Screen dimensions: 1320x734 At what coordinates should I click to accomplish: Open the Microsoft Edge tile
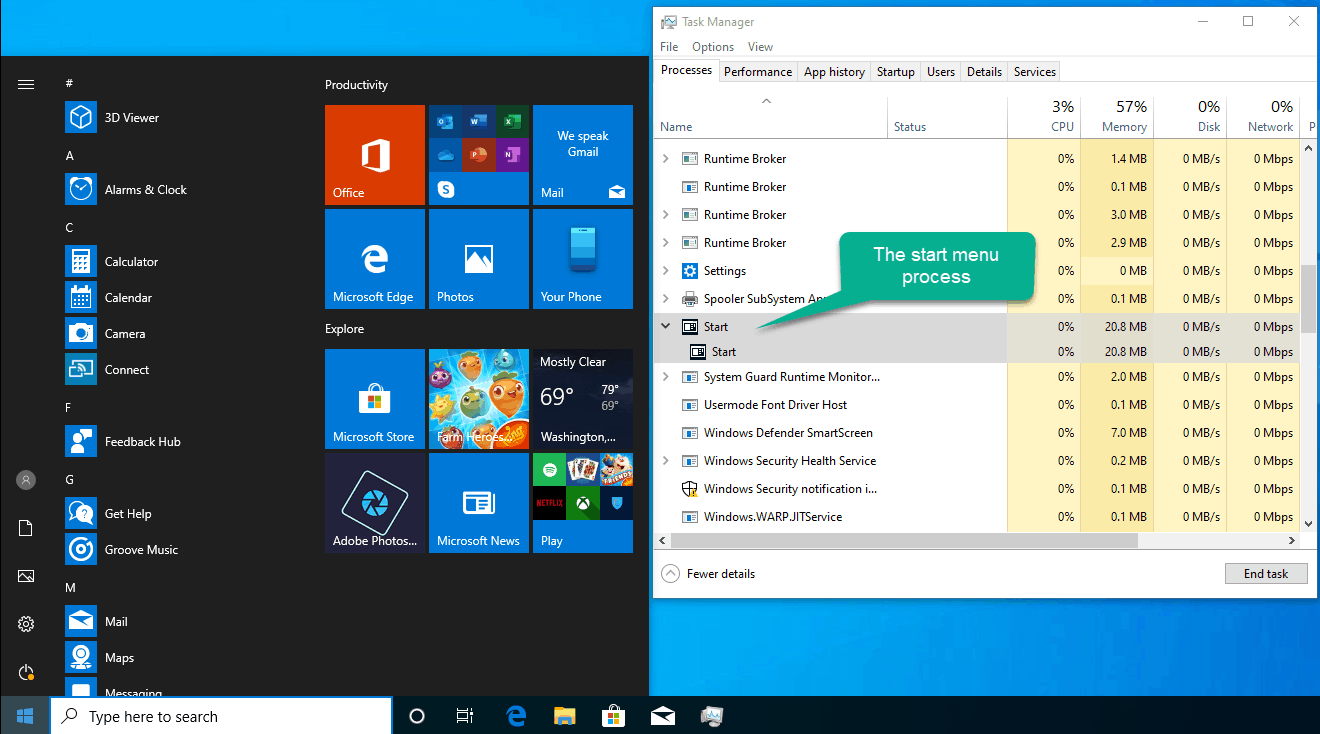[x=375, y=259]
